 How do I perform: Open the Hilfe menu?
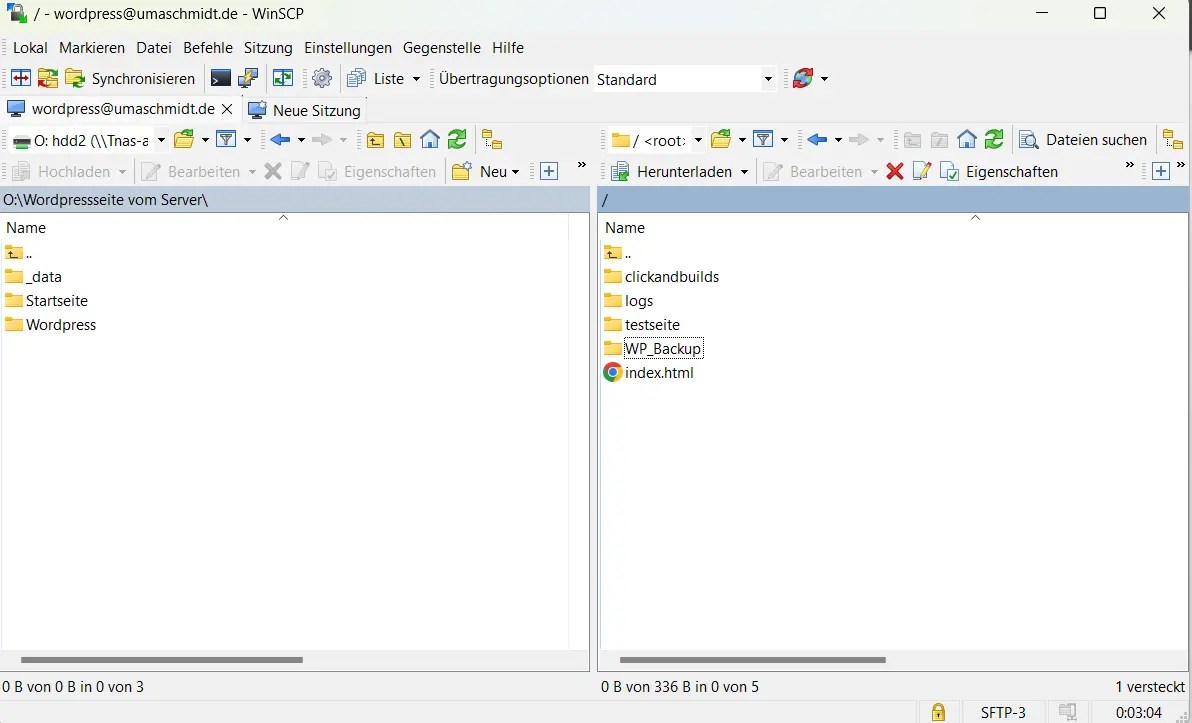tap(508, 48)
